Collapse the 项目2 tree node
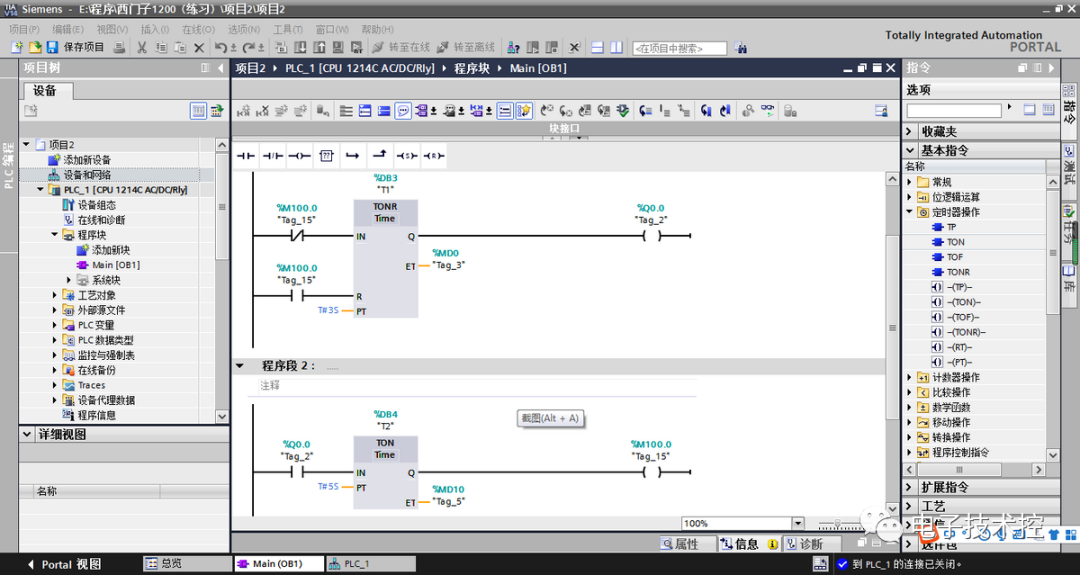 [x=27, y=145]
